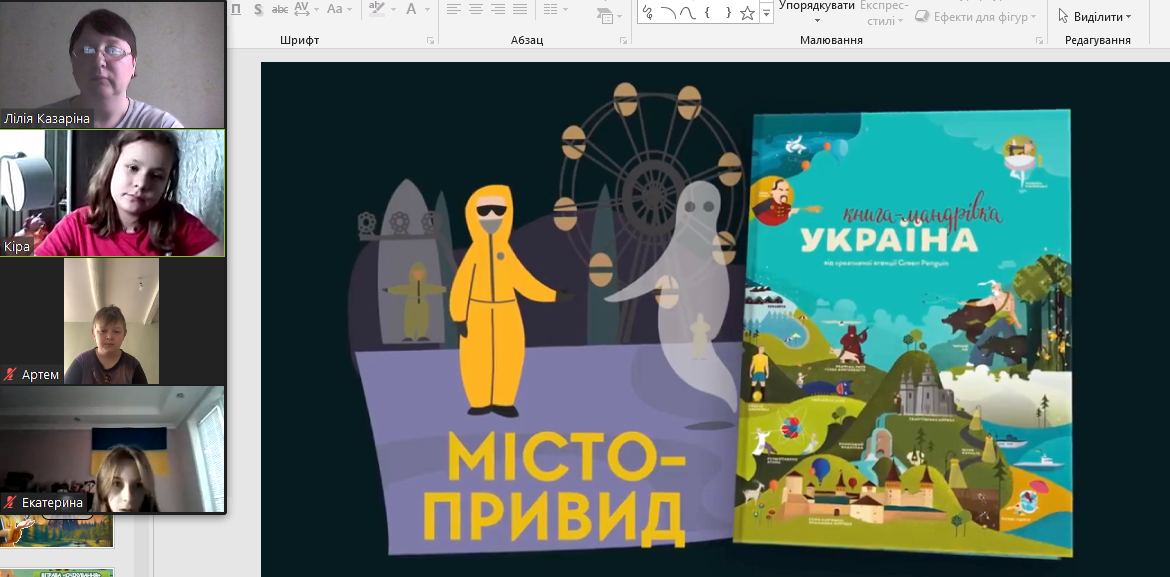This screenshot has height=577, width=1170.
Task: Align text to the right
Action: [x=498, y=9]
